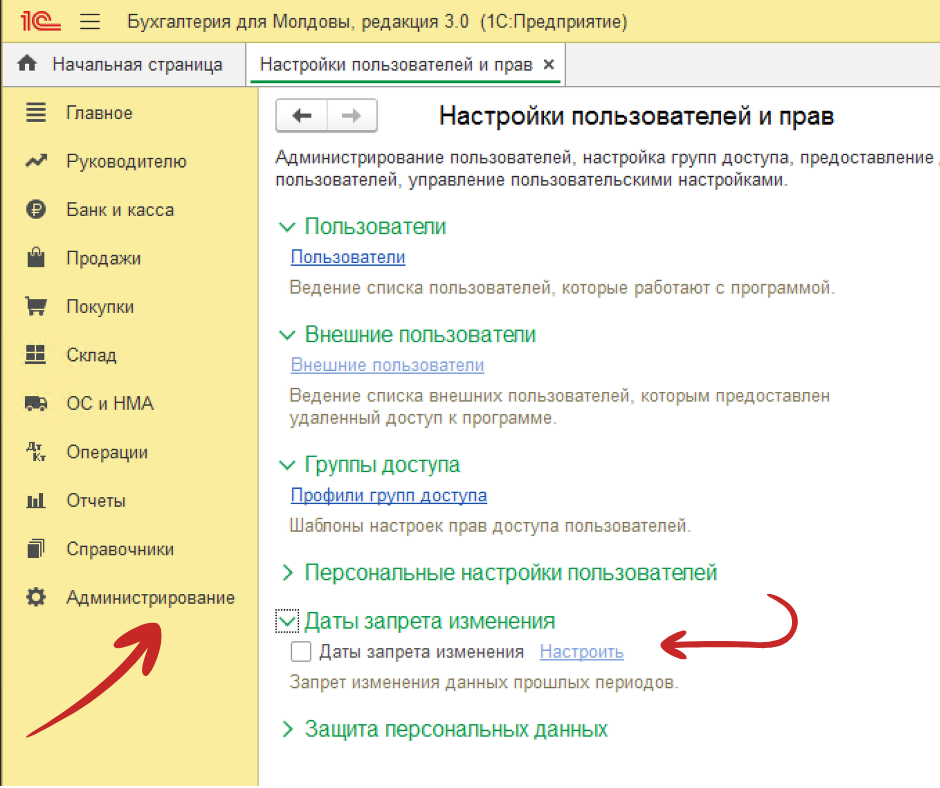Open Профили групп доступа link

click(388, 495)
